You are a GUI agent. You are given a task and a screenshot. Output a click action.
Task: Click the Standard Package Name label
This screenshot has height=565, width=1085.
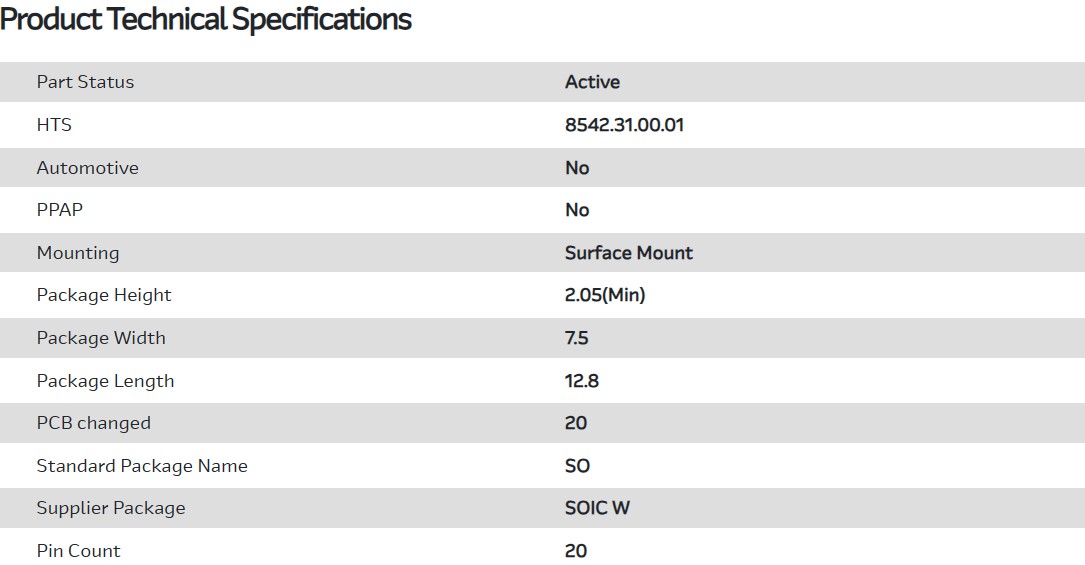tap(142, 466)
